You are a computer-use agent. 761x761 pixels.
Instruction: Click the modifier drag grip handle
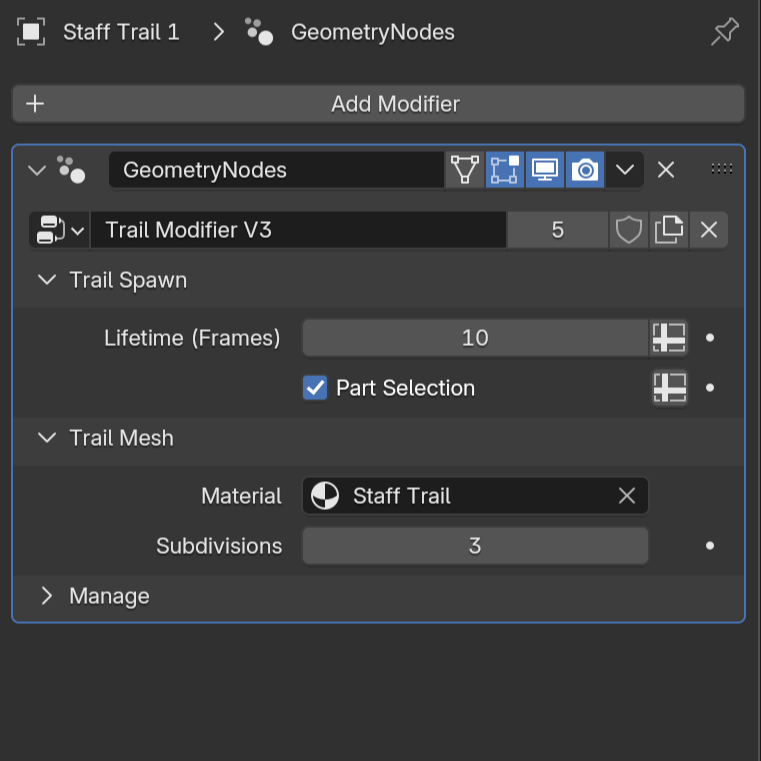tap(721, 170)
